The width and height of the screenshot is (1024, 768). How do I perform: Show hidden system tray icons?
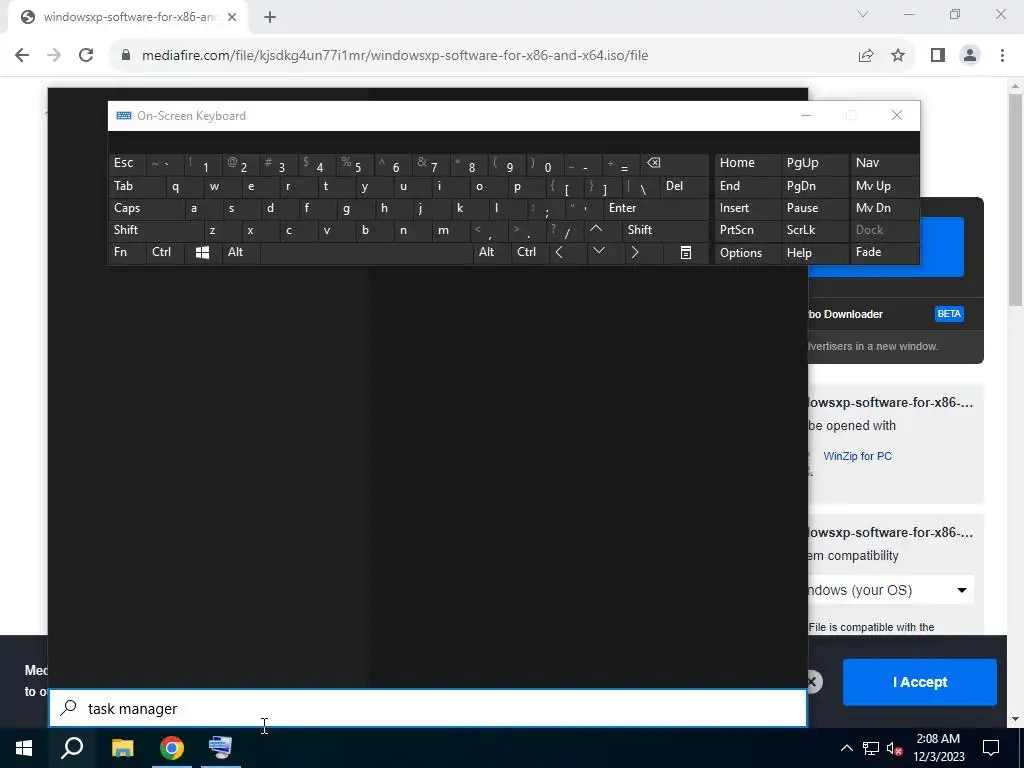coord(846,748)
